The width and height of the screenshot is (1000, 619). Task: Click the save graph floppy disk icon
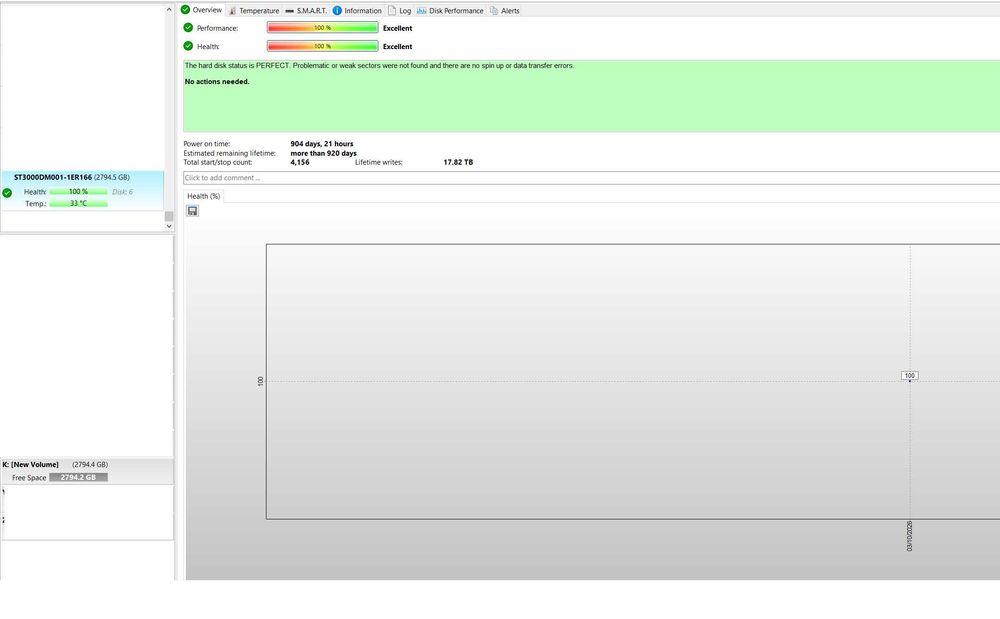tap(193, 211)
